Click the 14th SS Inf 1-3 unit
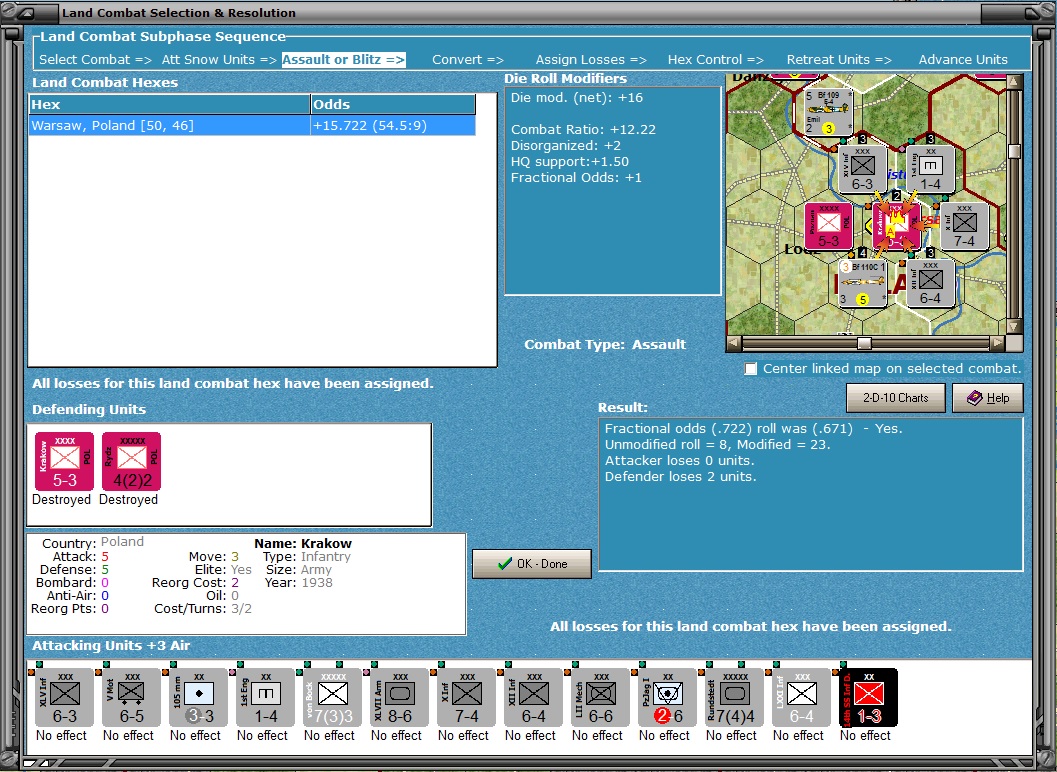The image size is (1057, 772). (x=868, y=698)
